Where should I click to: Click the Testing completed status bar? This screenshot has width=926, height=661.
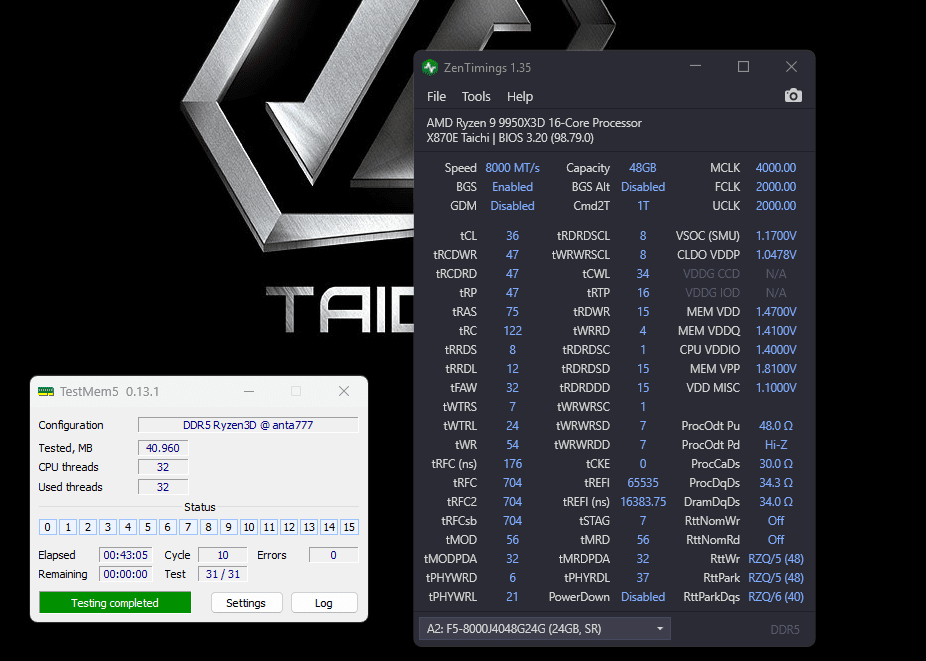click(x=115, y=603)
